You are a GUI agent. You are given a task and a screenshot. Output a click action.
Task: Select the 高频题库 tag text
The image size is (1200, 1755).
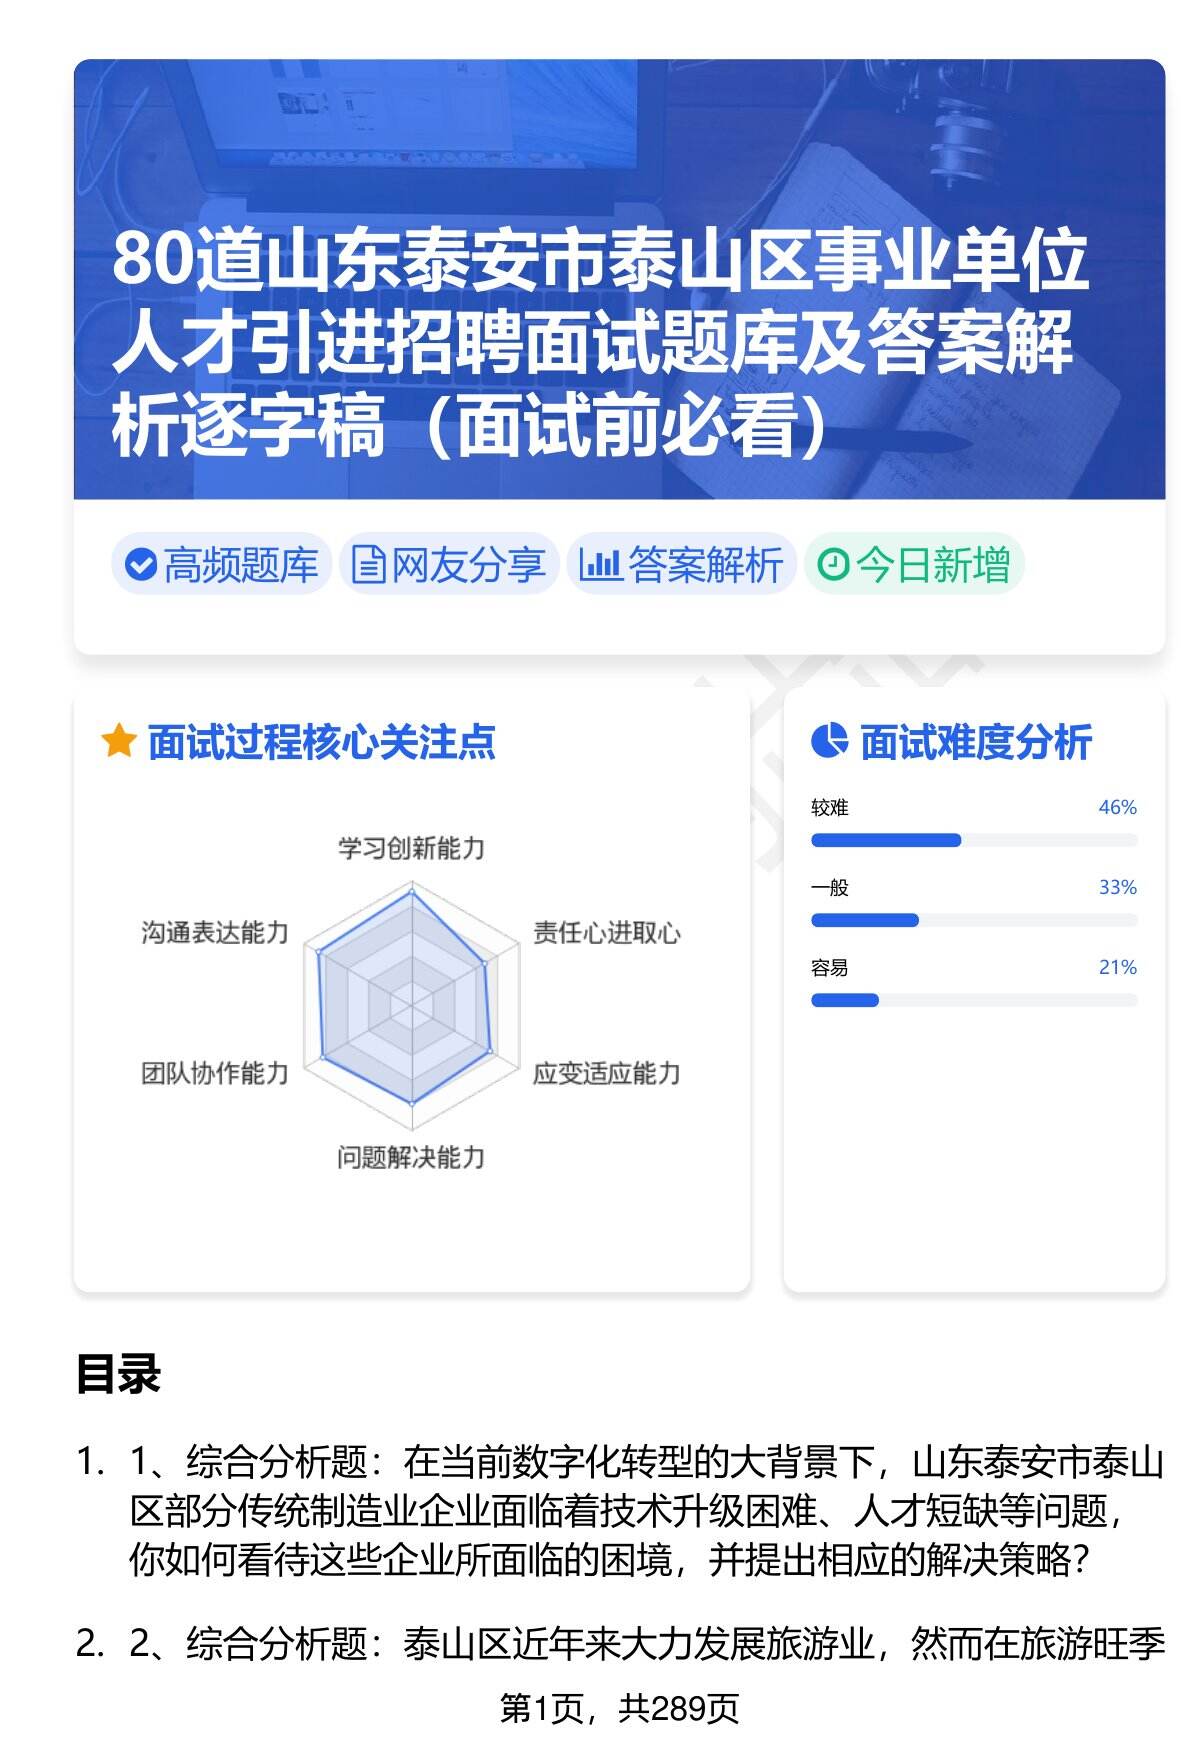pos(241,565)
